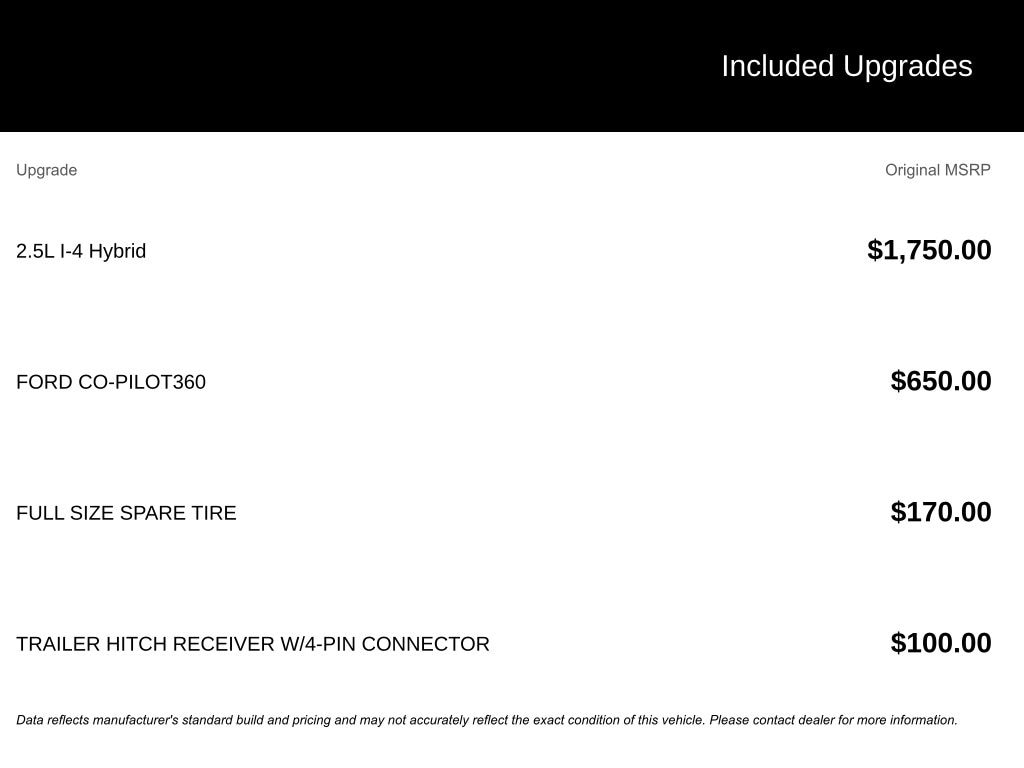1024x768 pixels.
Task: Select the FORD CO-PILOT360 upgrade
Action: click(111, 382)
